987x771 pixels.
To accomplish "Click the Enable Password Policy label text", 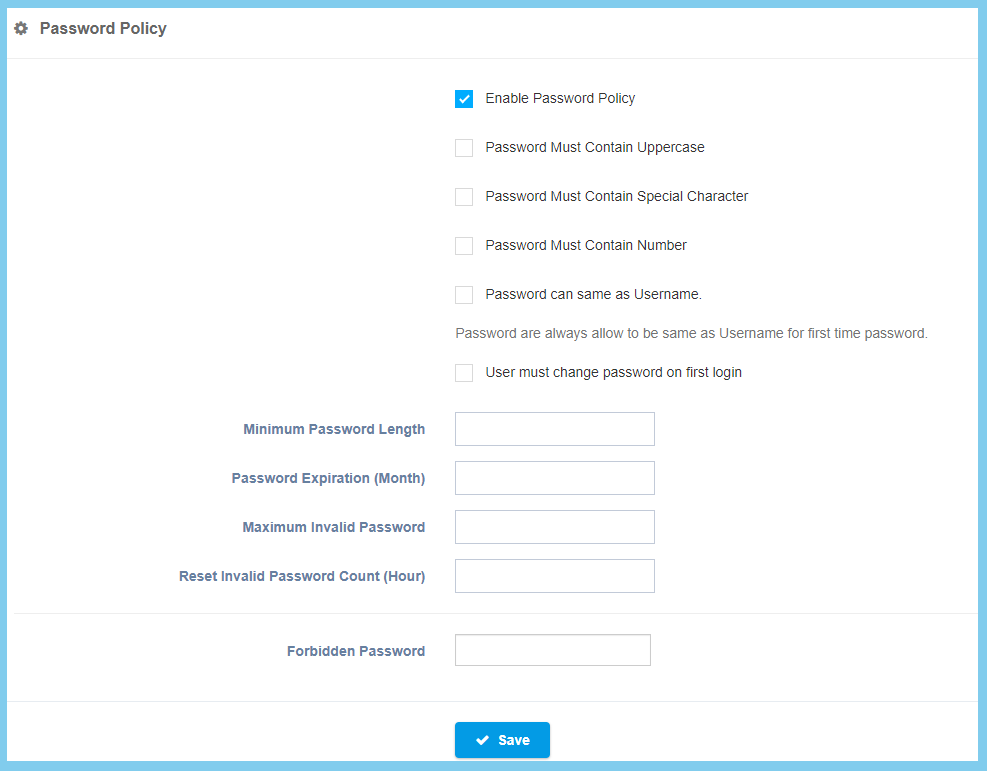I will 560,99.
